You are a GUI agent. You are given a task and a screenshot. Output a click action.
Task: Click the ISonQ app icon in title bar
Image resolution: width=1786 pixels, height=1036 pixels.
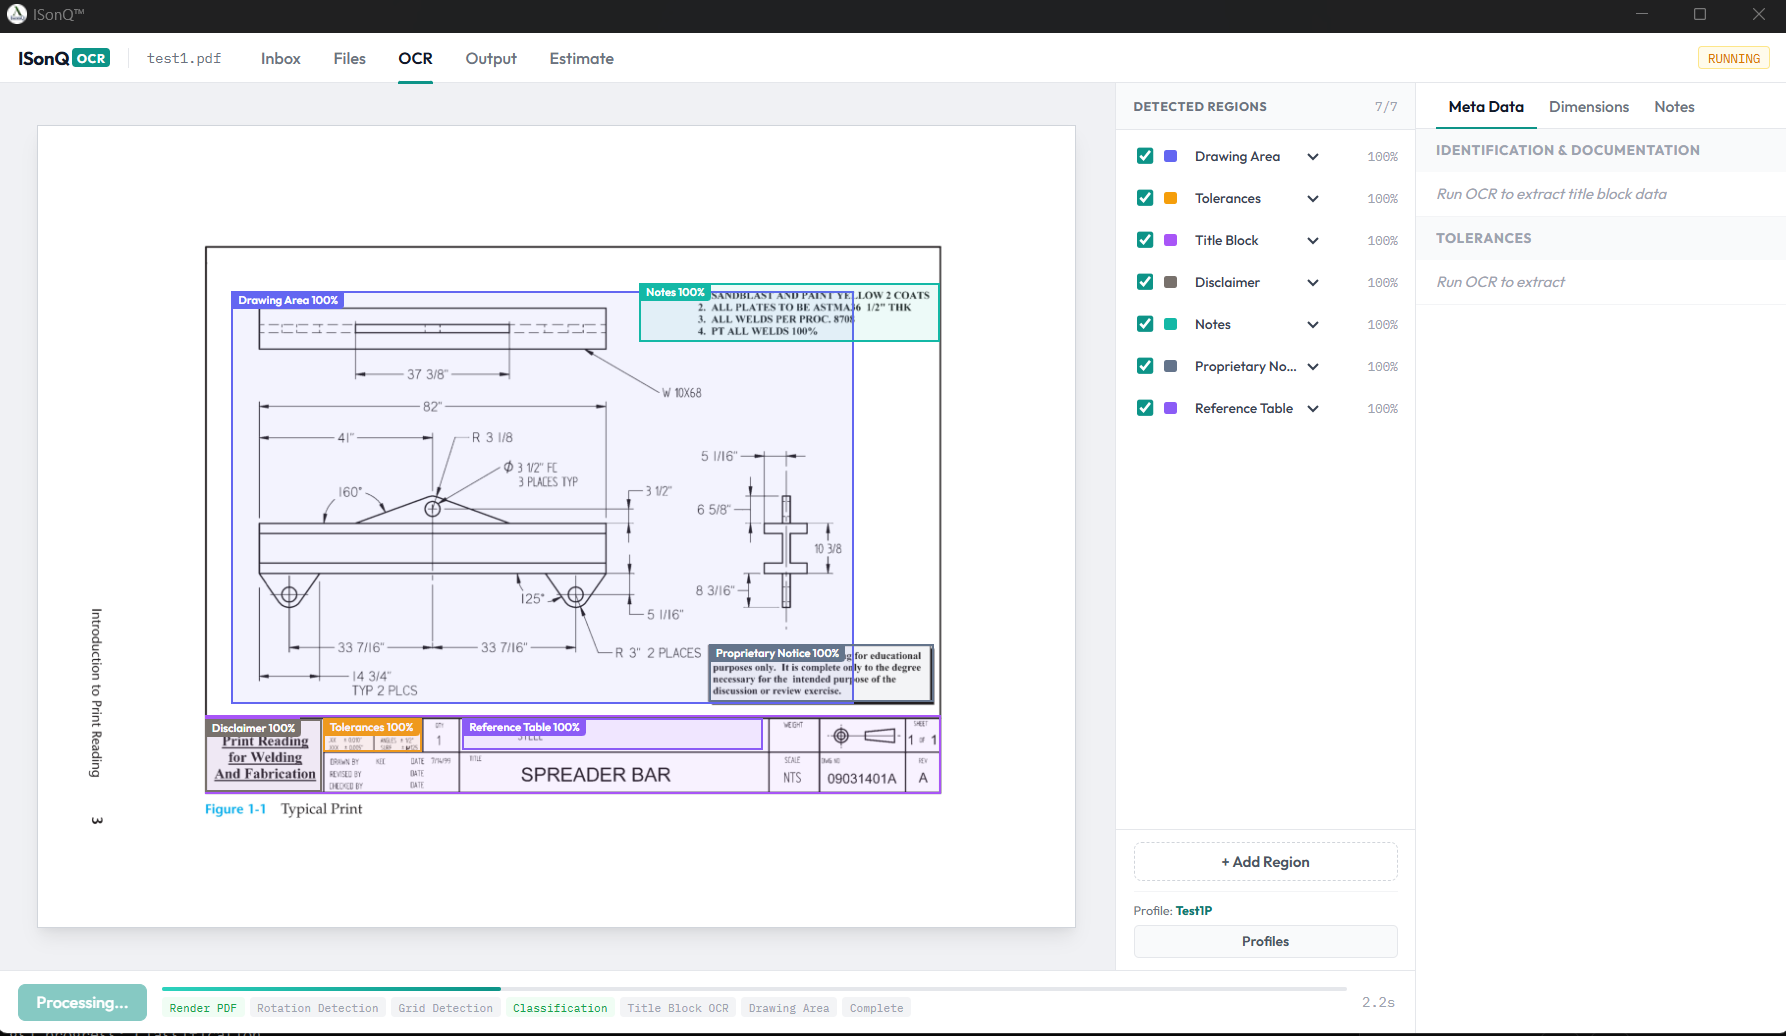coord(17,14)
